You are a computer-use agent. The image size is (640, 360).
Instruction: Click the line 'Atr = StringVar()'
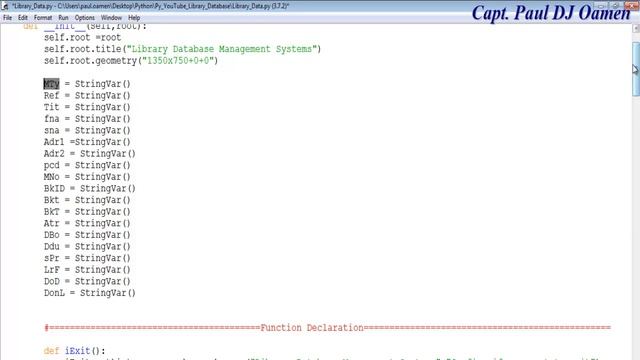pos(87,224)
